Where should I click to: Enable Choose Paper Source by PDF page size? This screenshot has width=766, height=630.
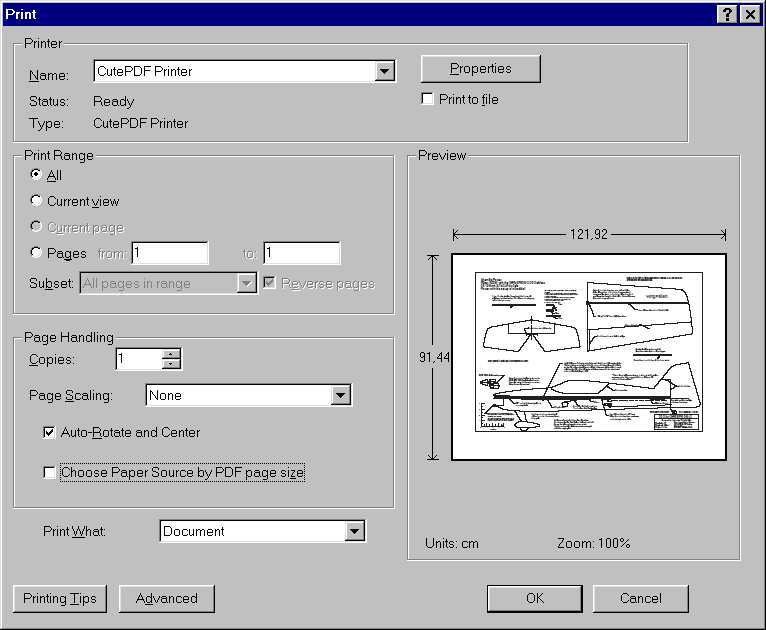click(49, 473)
